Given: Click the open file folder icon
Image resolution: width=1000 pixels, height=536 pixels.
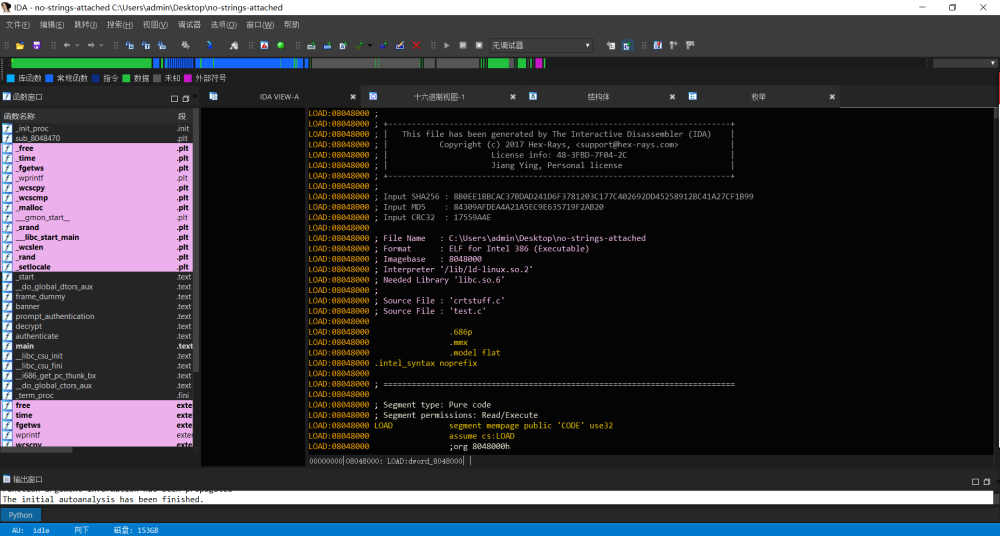Looking at the screenshot, I should 20,45.
